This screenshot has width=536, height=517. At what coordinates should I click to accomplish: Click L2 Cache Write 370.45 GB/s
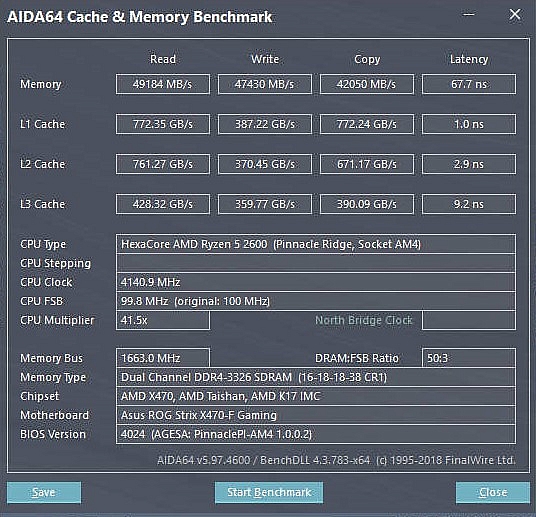[x=265, y=164]
